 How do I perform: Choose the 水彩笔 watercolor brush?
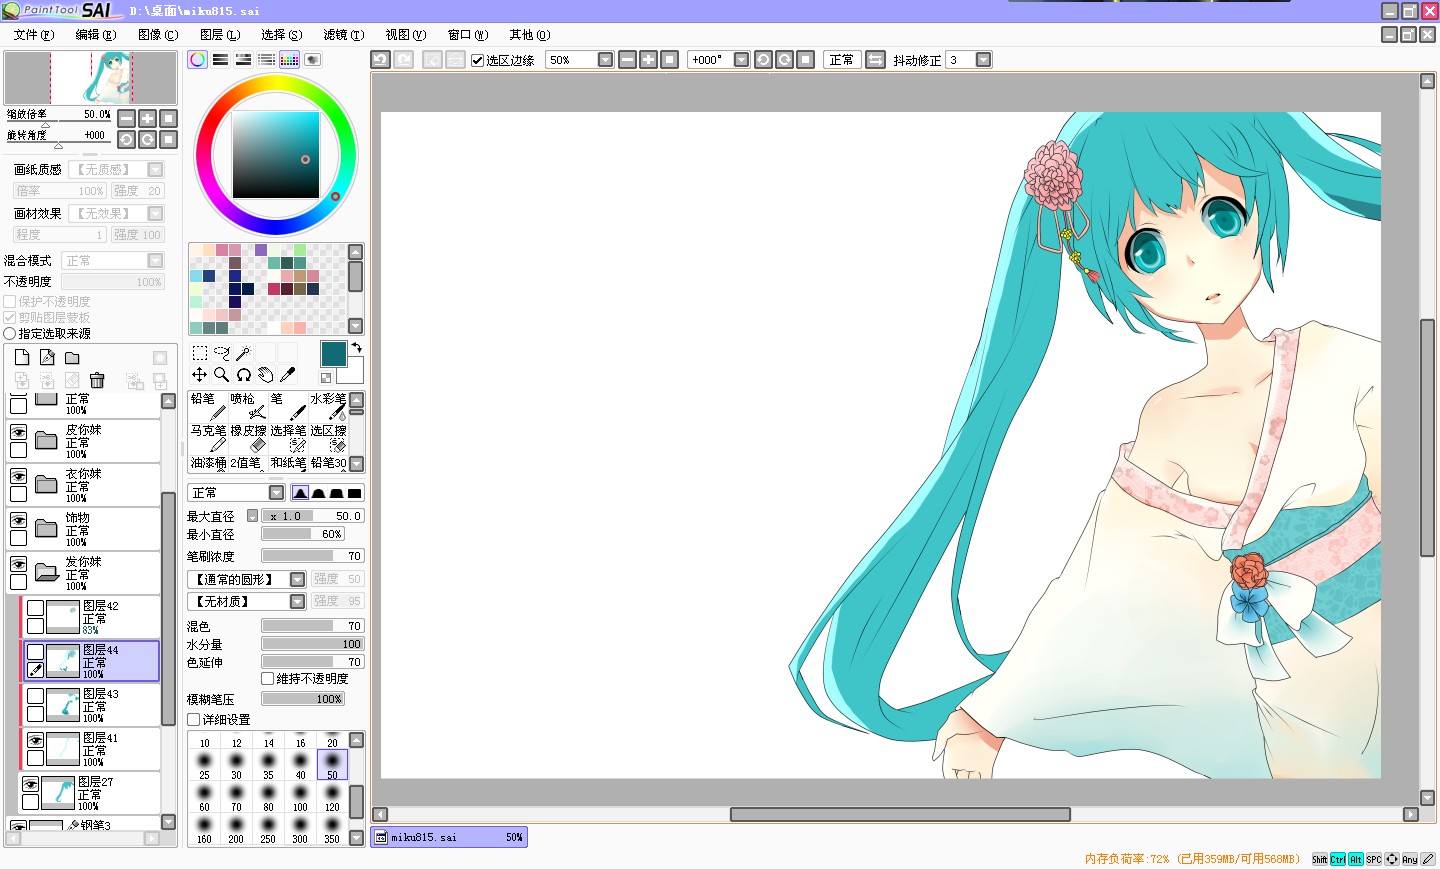point(328,406)
